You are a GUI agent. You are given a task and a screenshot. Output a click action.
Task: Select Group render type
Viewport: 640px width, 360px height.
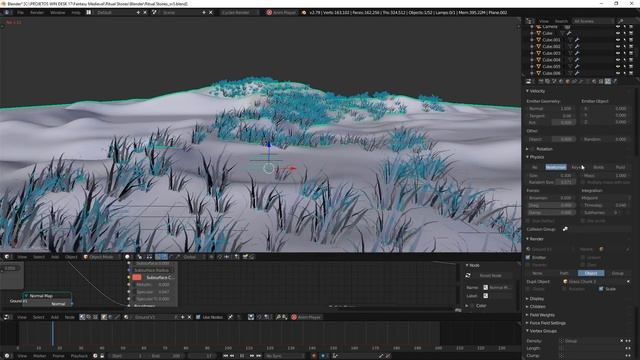pos(618,273)
